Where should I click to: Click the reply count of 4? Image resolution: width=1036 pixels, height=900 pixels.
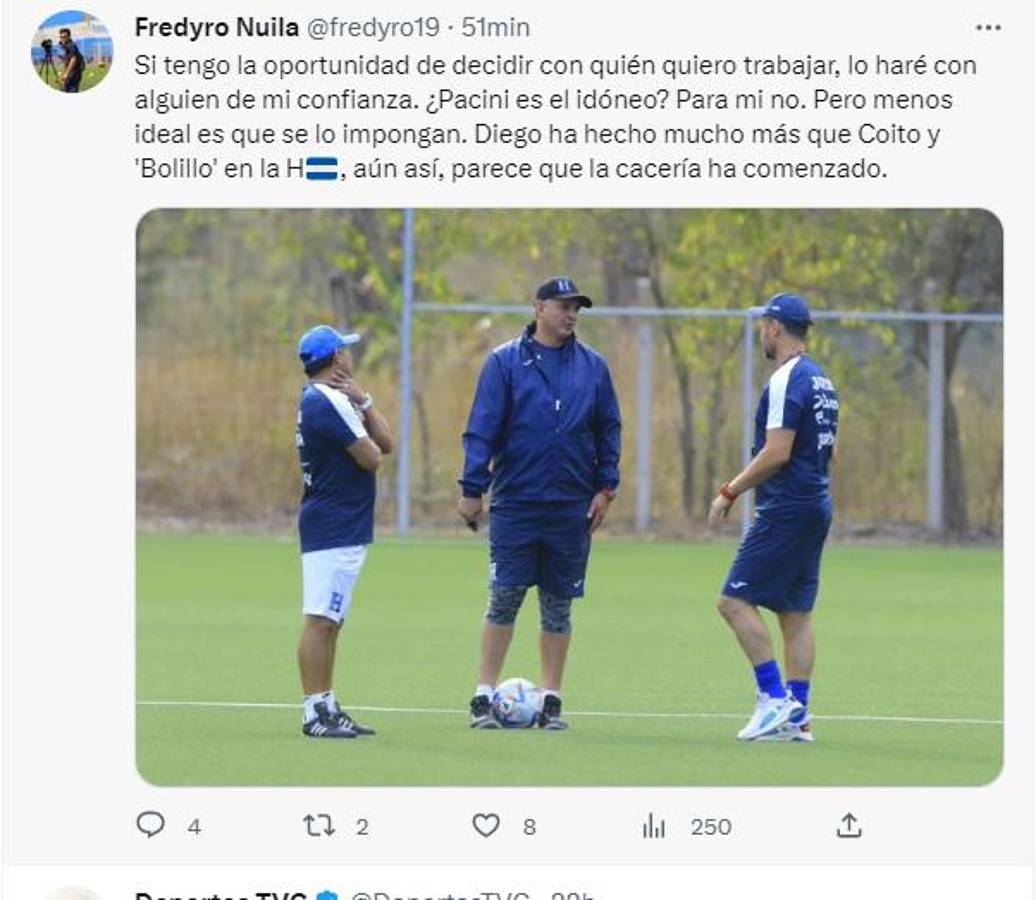pyautogui.click(x=194, y=827)
